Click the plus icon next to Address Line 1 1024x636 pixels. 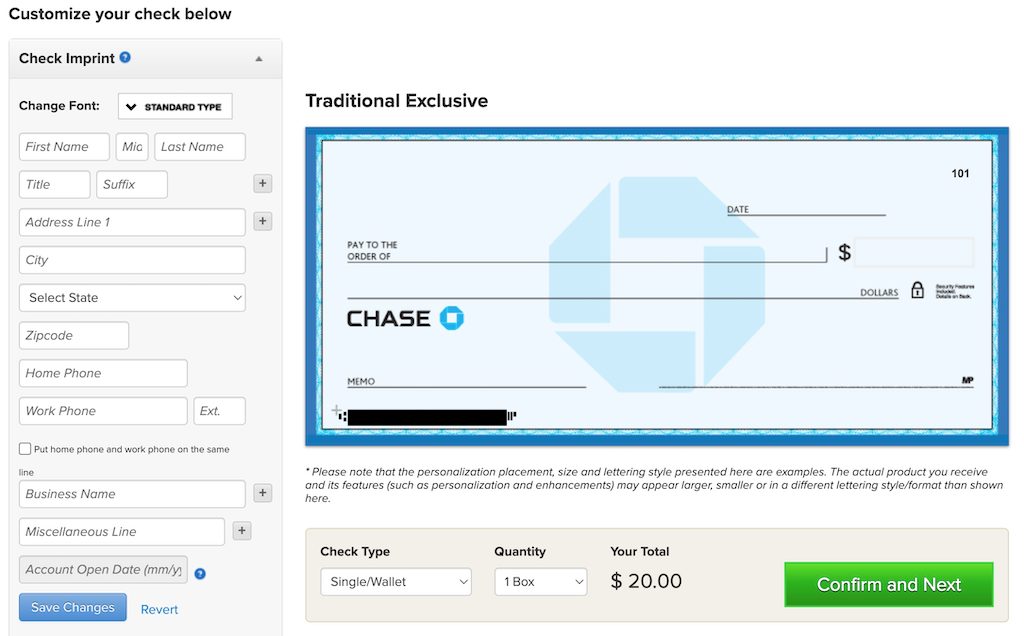262,222
